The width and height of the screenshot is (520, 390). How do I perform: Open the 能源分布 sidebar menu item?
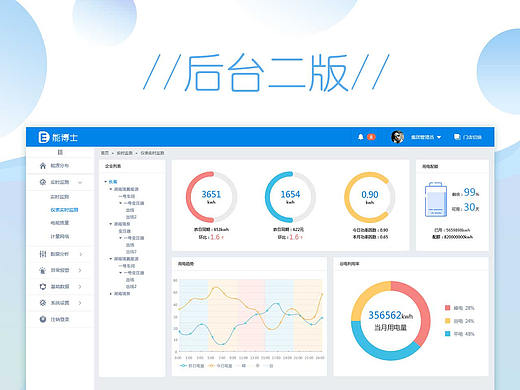(x=60, y=165)
